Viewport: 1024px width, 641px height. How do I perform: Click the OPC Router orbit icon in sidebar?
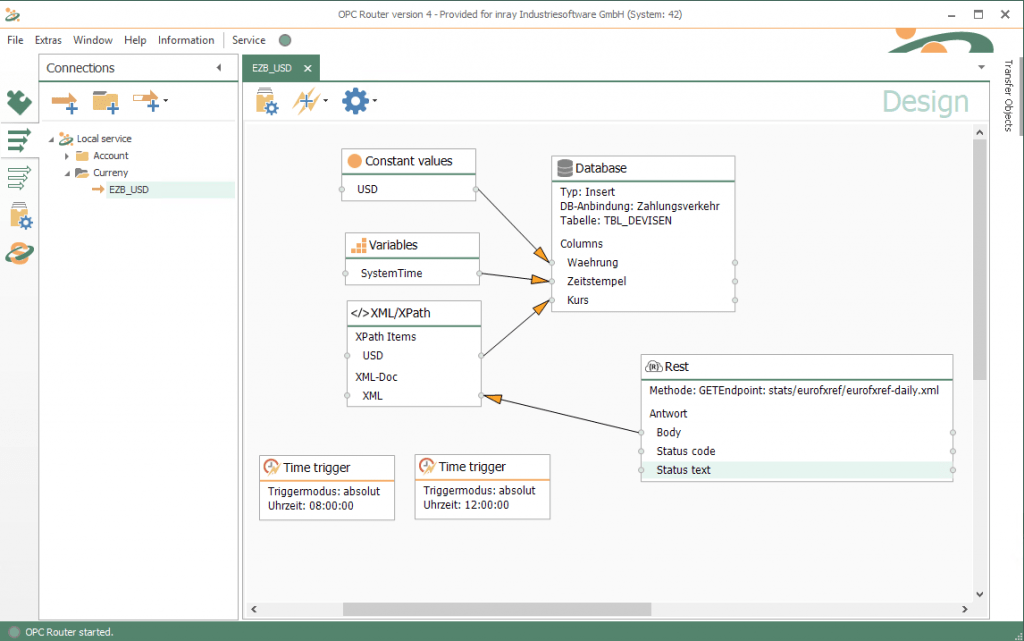[x=19, y=253]
